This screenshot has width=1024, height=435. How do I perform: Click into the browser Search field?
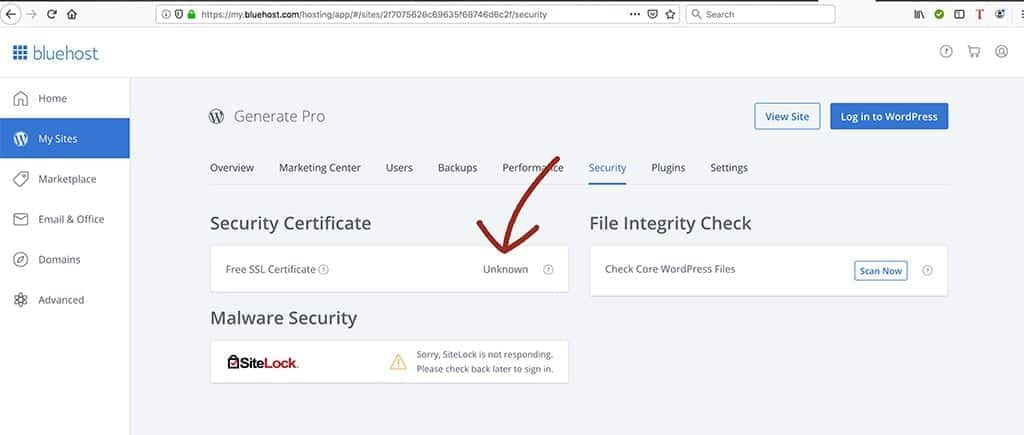pyautogui.click(x=765, y=15)
